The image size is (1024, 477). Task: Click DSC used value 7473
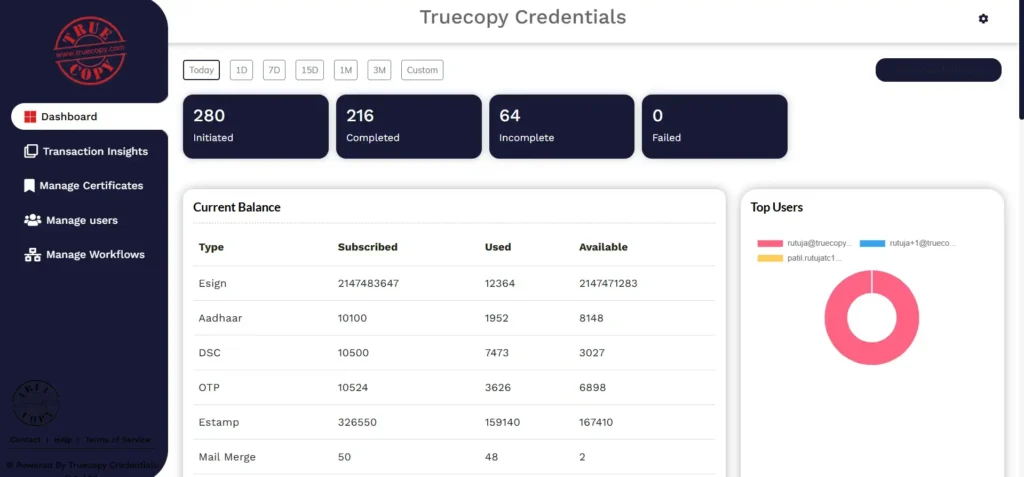click(x=496, y=353)
